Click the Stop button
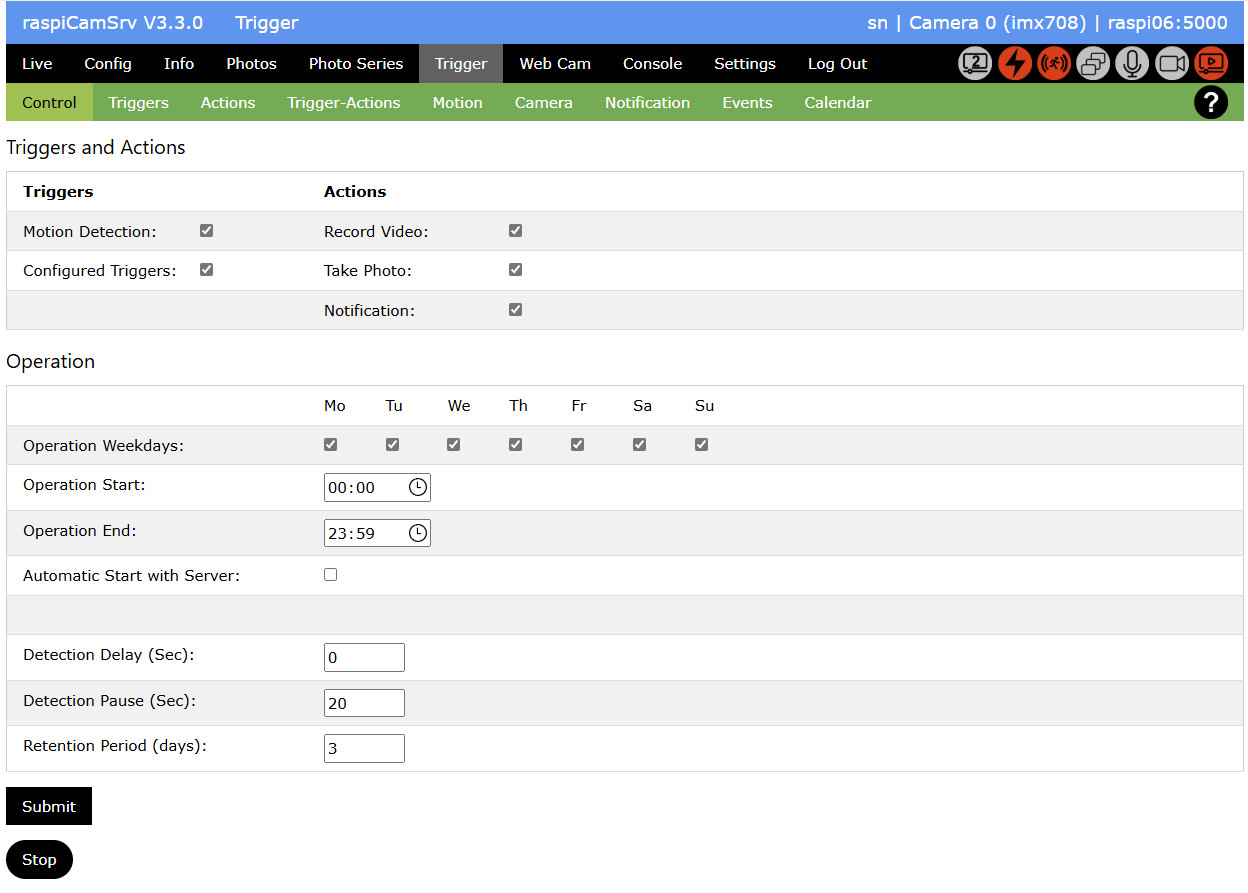The height and width of the screenshot is (893, 1248). 39,859
